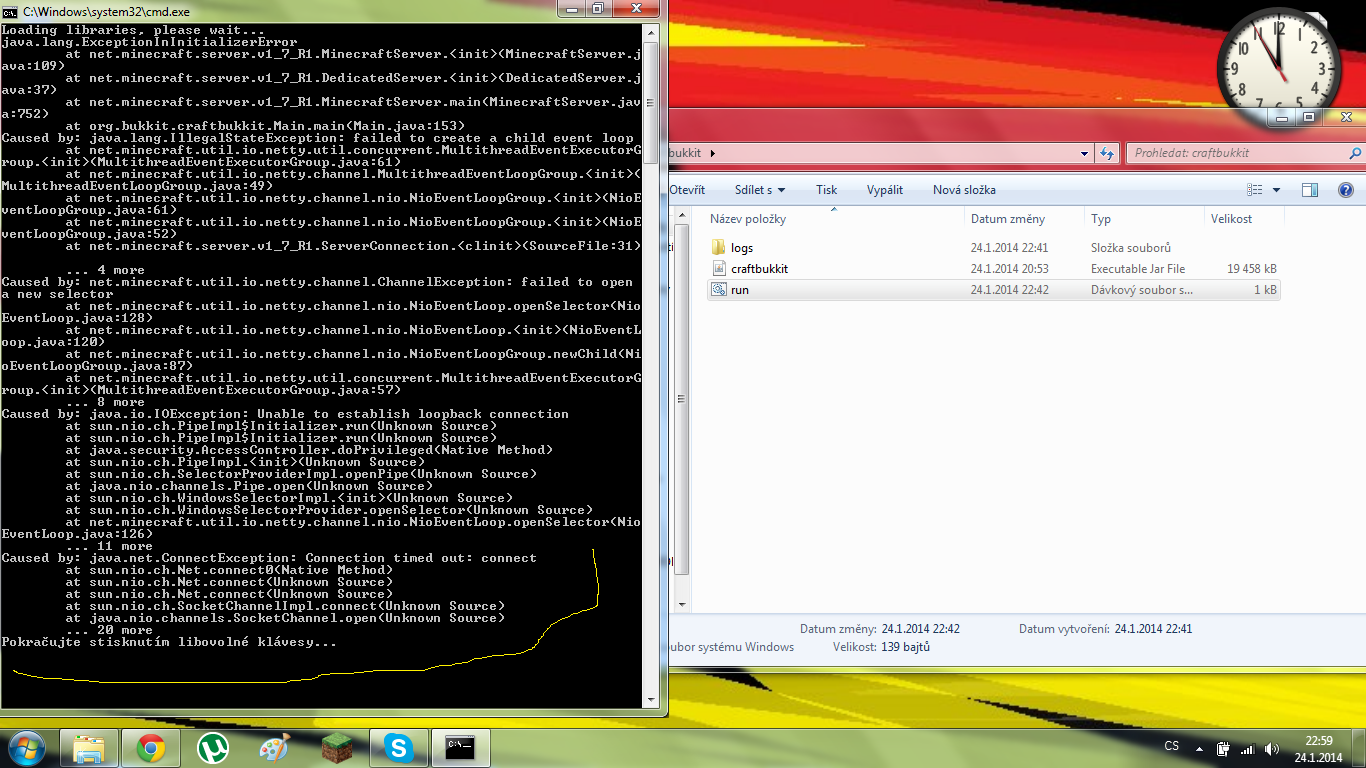Viewport: 1366px width, 768px height.
Task: Click the 1 kB size of run
Action: 1265,290
